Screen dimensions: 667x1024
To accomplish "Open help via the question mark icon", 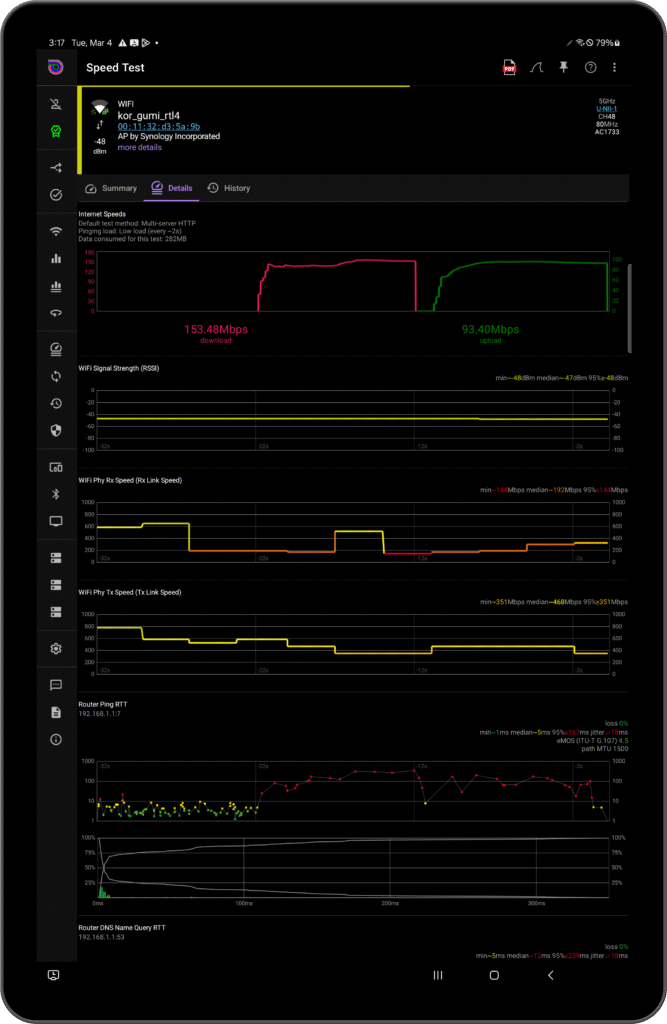I will [x=591, y=67].
